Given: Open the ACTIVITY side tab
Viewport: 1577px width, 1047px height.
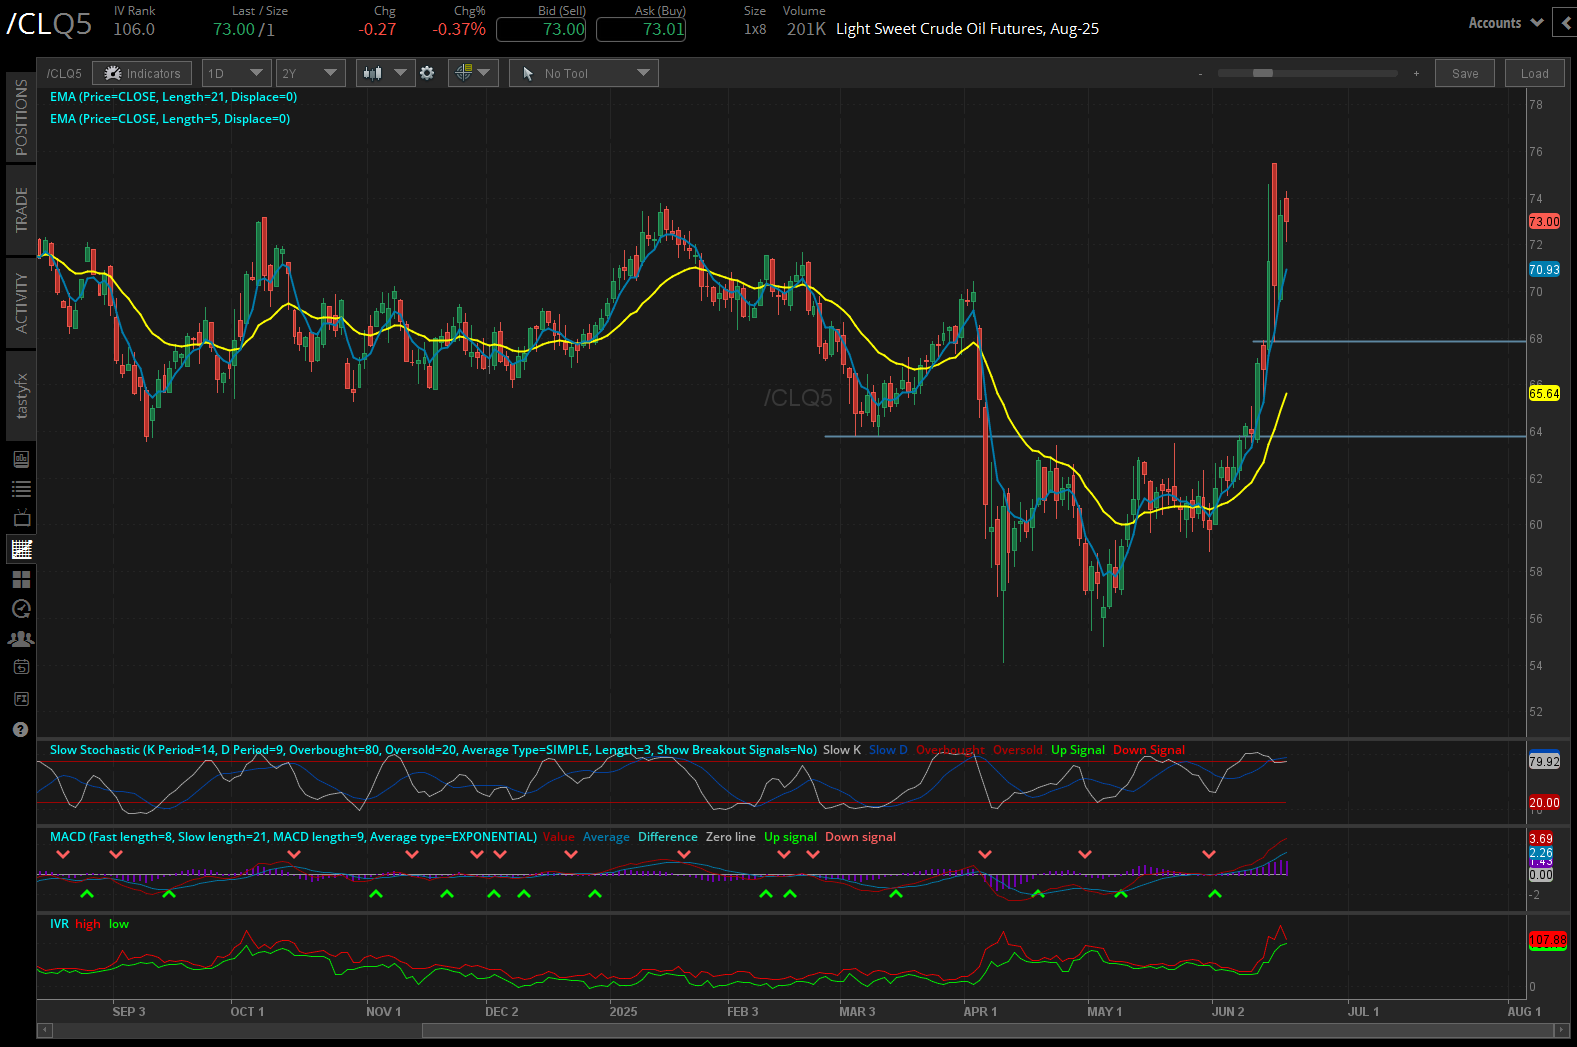Looking at the screenshot, I should (x=21, y=303).
